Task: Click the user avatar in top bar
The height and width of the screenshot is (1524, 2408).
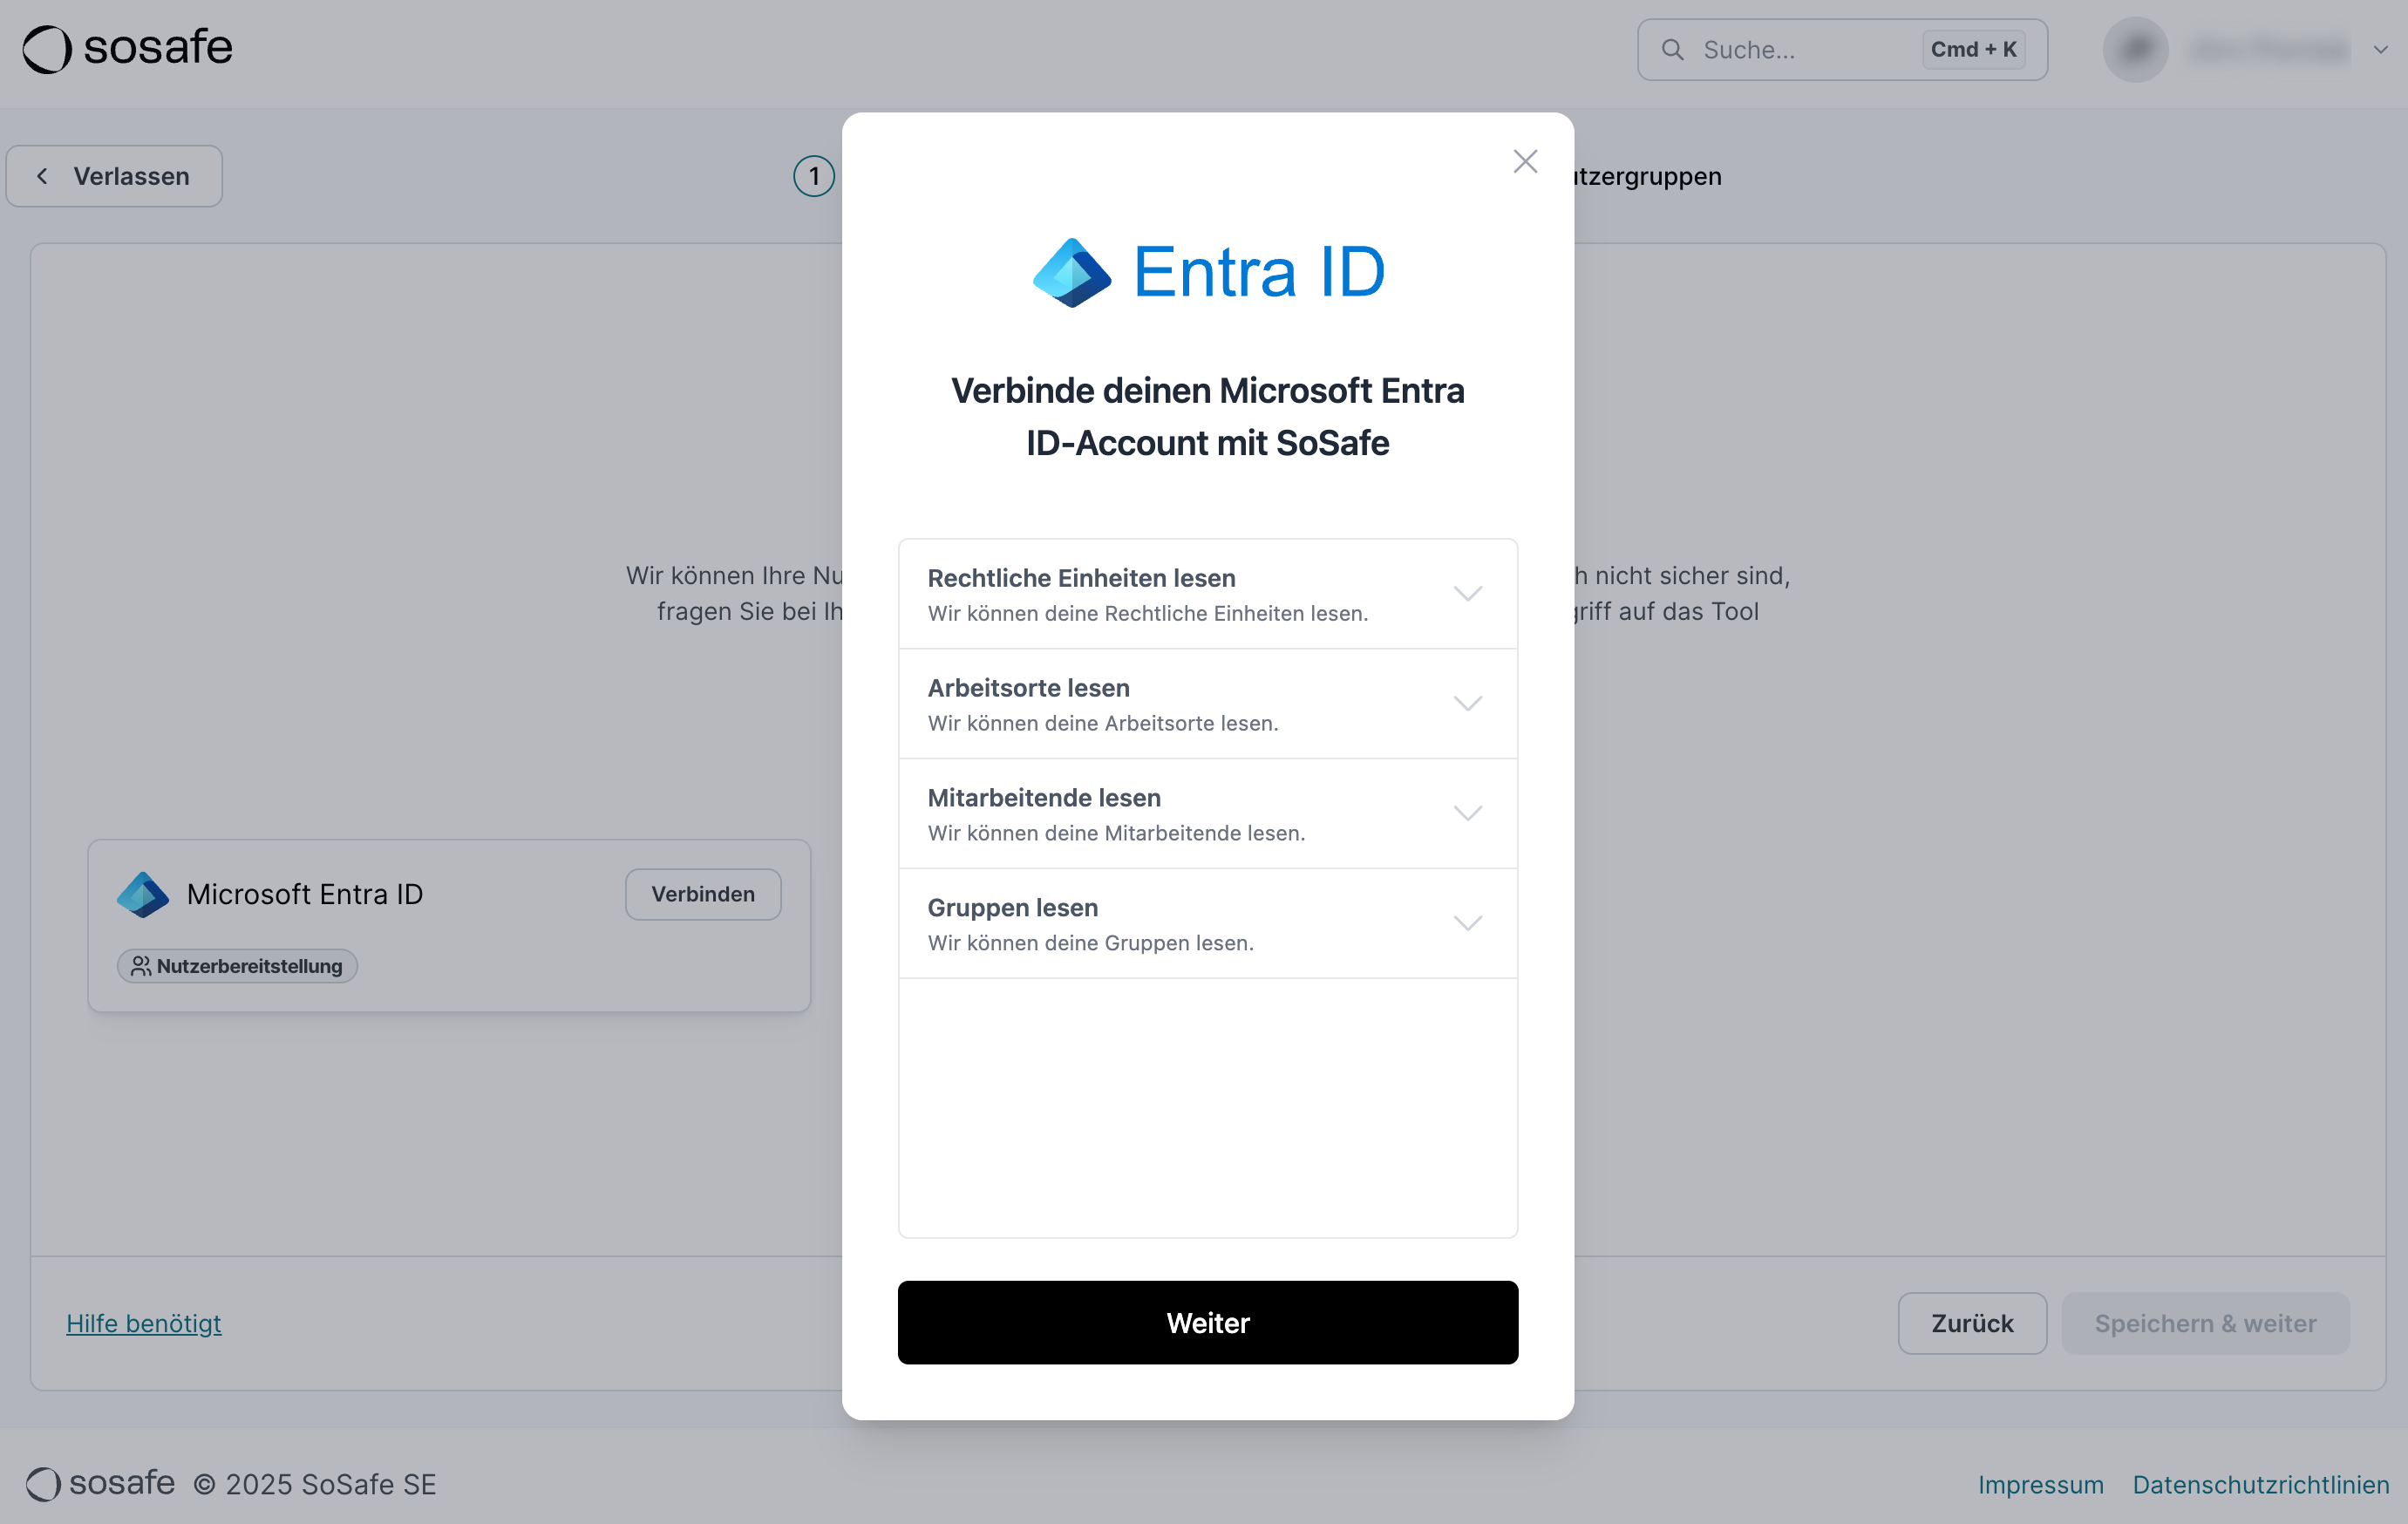Action: [x=2135, y=49]
